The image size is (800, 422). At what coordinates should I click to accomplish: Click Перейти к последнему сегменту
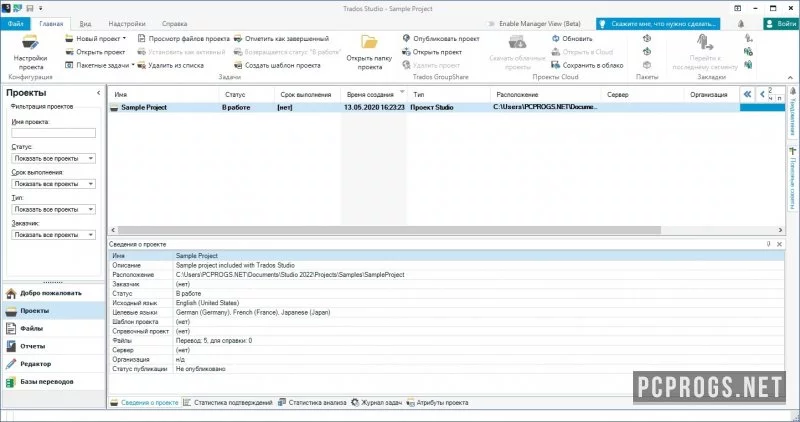click(705, 52)
